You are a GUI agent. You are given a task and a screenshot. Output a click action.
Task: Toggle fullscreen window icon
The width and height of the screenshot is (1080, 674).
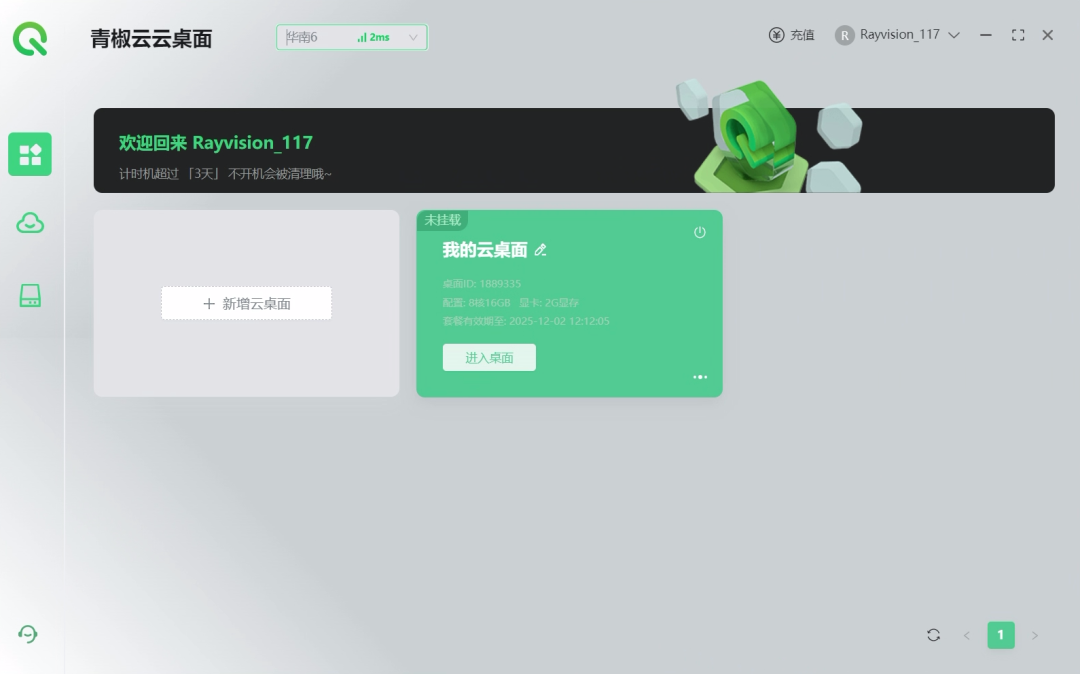(1018, 35)
